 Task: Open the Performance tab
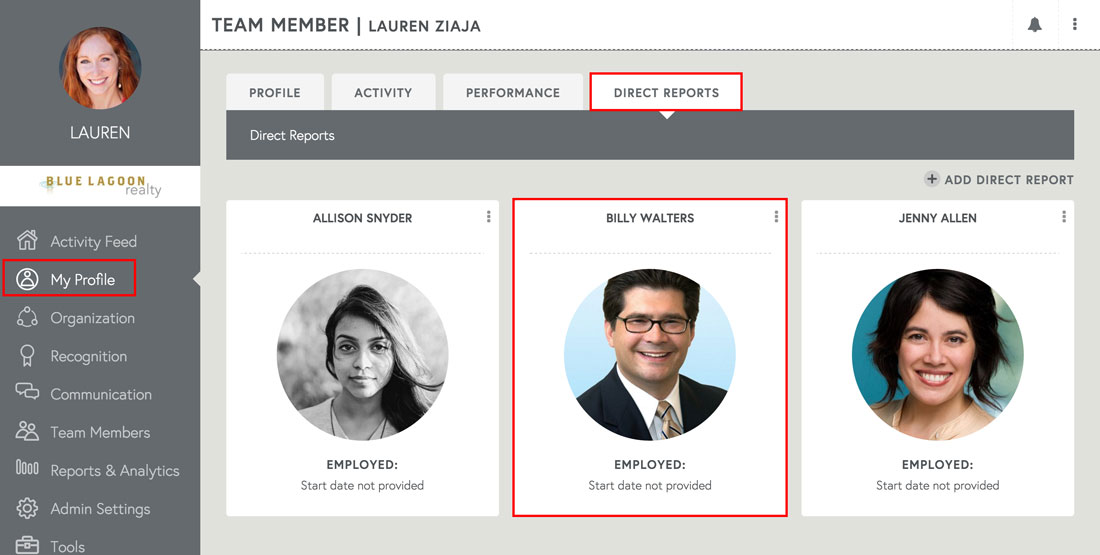513,93
